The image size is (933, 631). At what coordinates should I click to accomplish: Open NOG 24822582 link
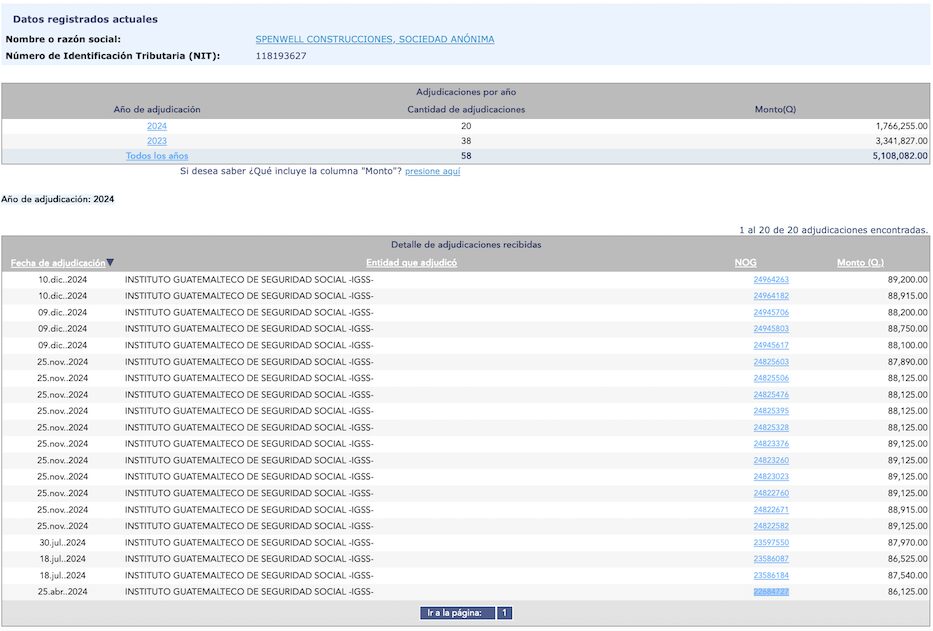pyautogui.click(x=771, y=526)
